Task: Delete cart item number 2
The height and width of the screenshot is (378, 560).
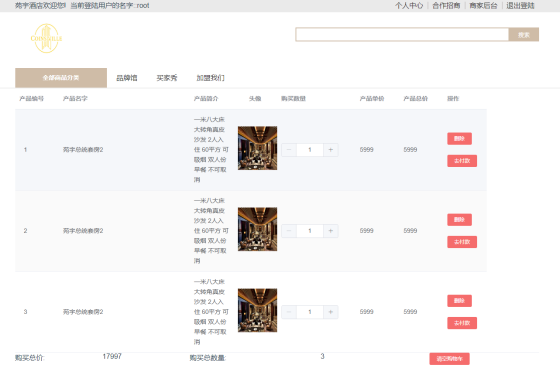Action: [459, 220]
